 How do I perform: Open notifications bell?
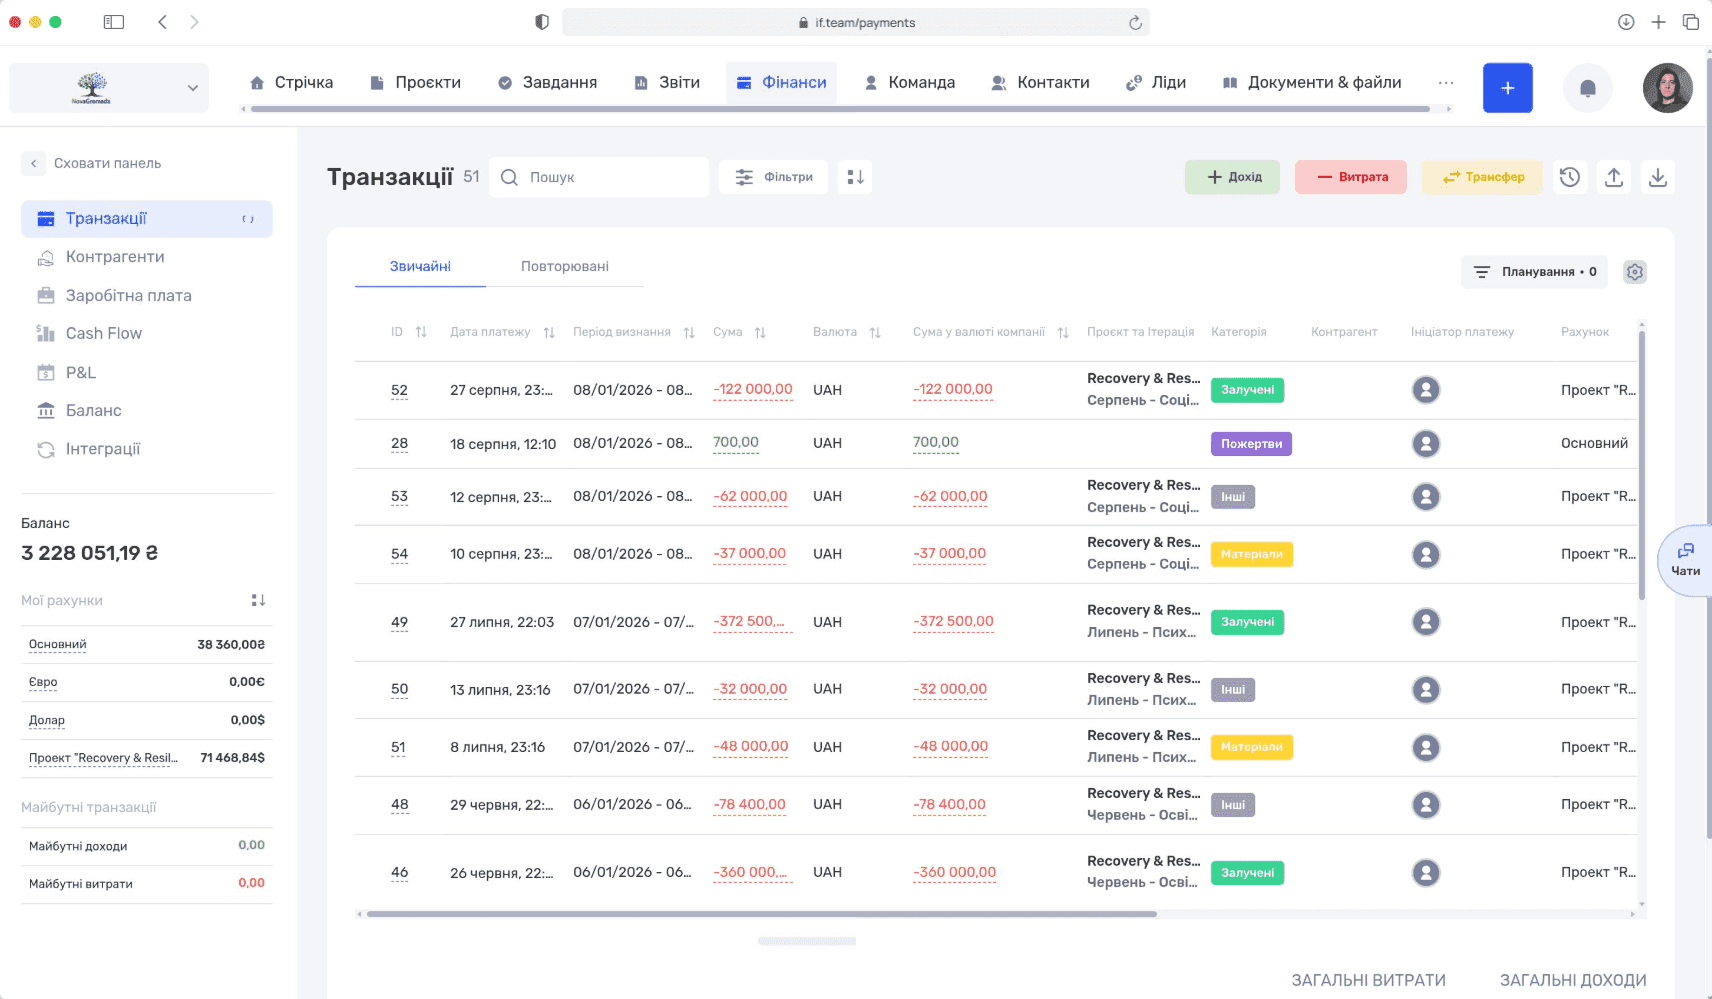tap(1587, 88)
